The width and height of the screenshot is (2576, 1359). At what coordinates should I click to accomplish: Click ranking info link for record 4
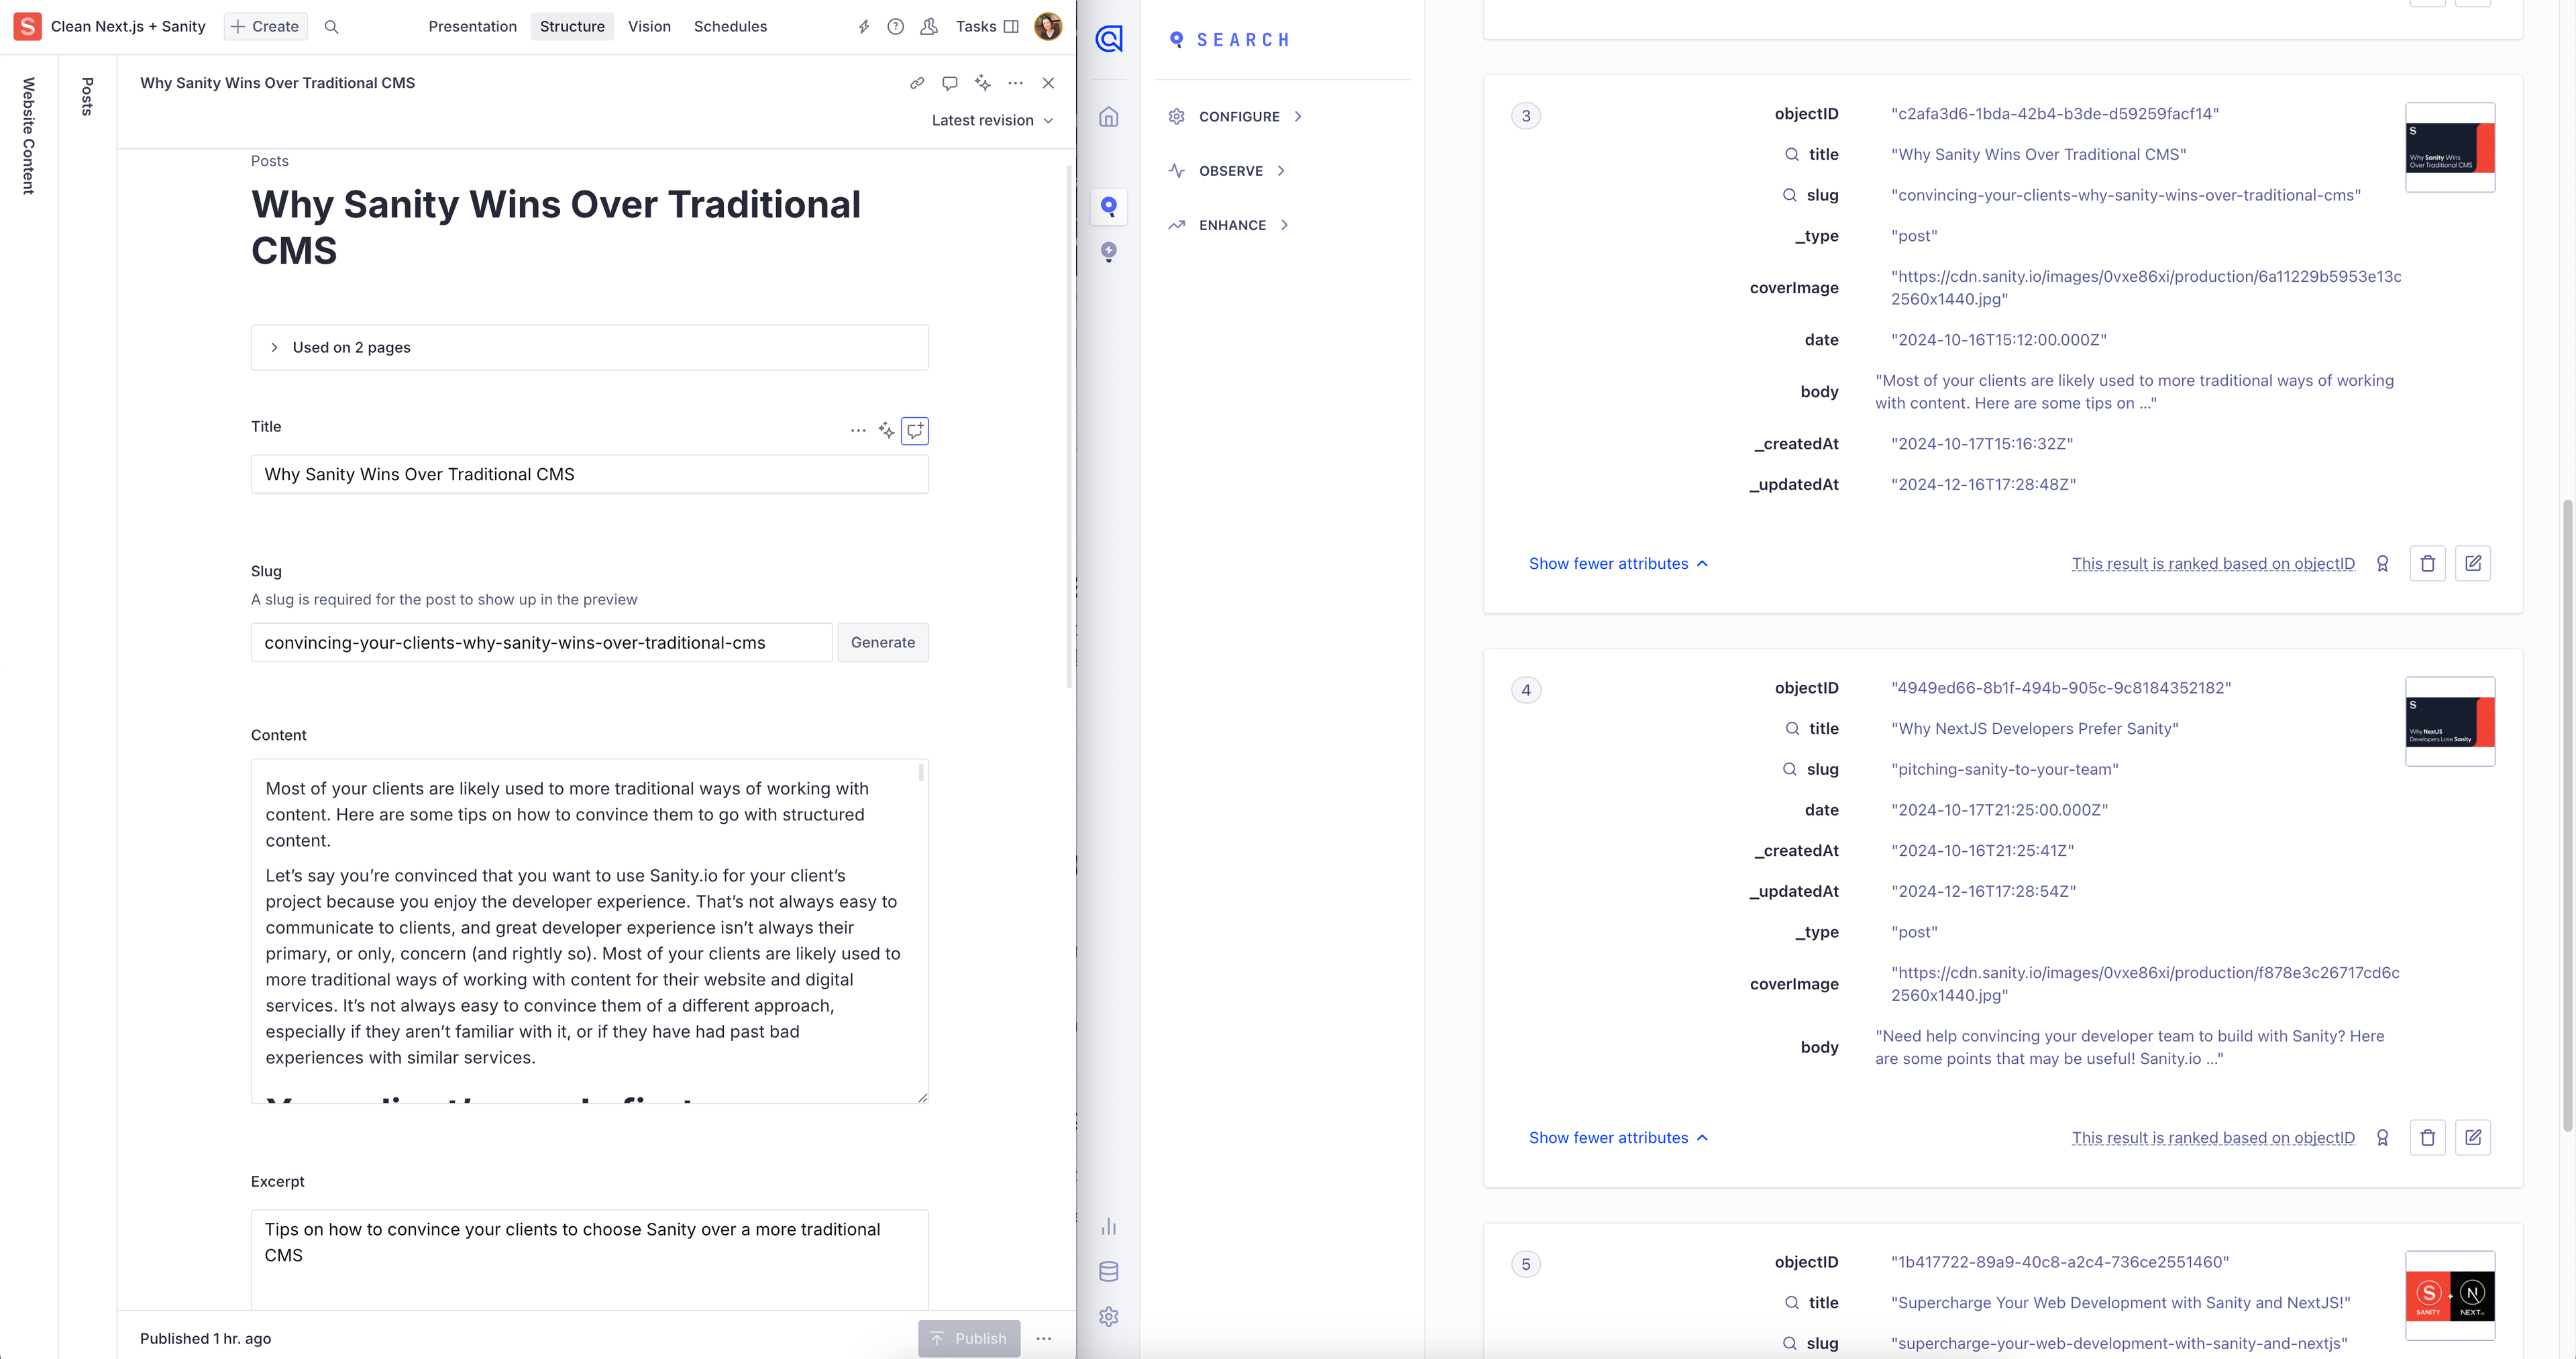[2212, 1138]
